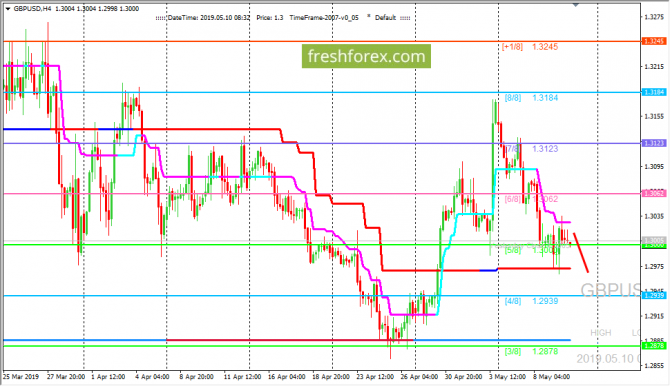Select the blue 1.3184 price tag on axis
The image size is (670, 386).
pyautogui.click(x=654, y=92)
